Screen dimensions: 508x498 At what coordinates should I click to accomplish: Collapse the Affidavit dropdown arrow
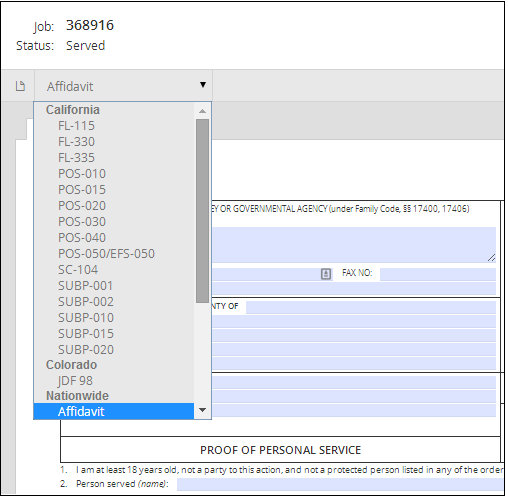[x=203, y=85]
